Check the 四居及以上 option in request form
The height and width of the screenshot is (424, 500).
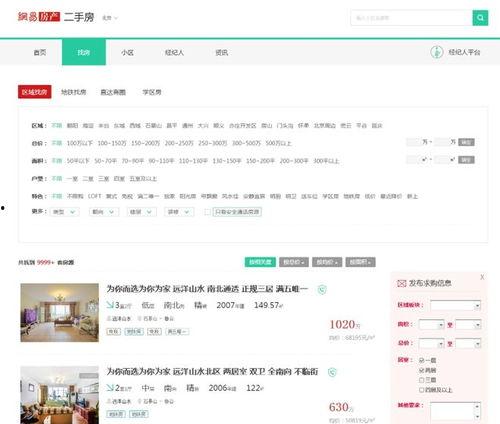tap(421, 390)
